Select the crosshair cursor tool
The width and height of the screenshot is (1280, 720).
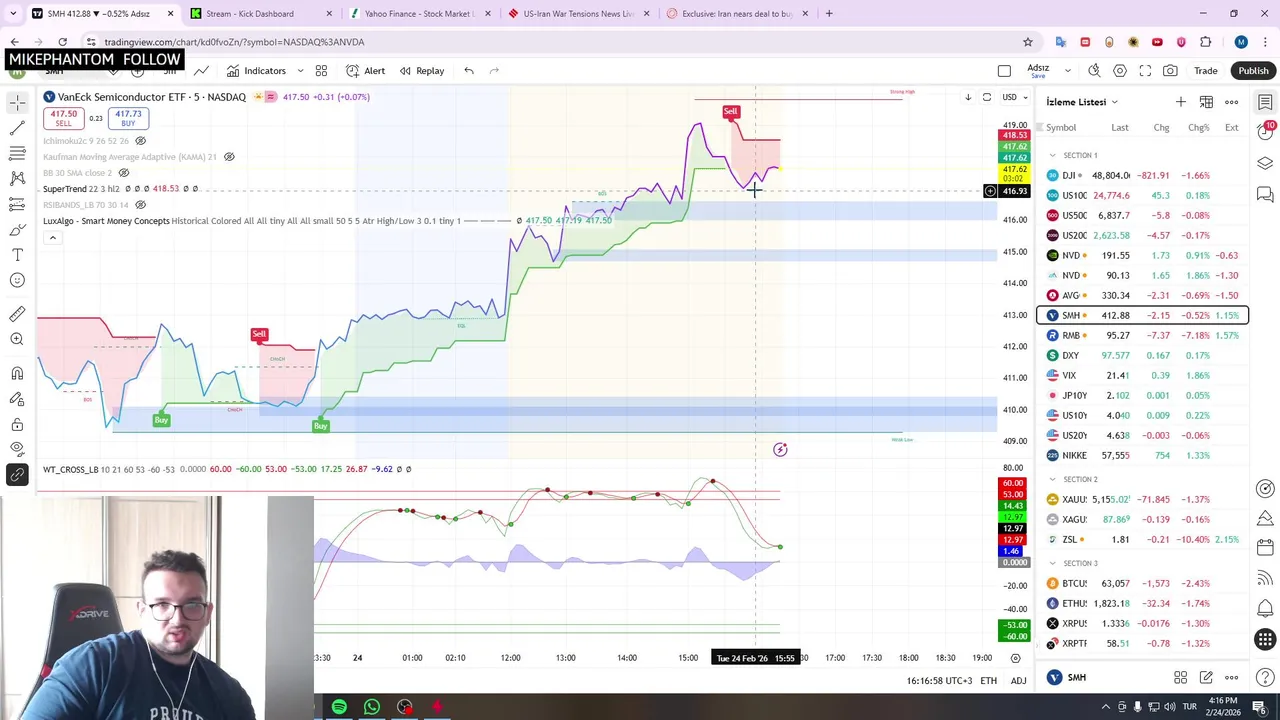coord(17,103)
